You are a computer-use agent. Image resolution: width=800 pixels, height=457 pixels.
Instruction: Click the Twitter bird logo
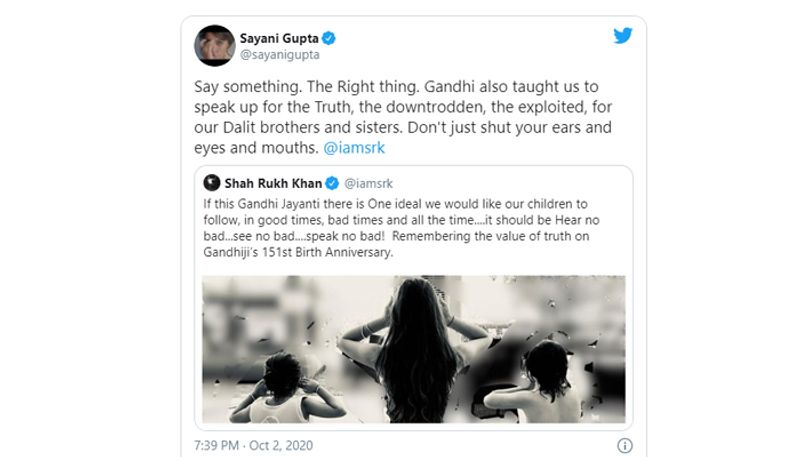[x=622, y=36]
